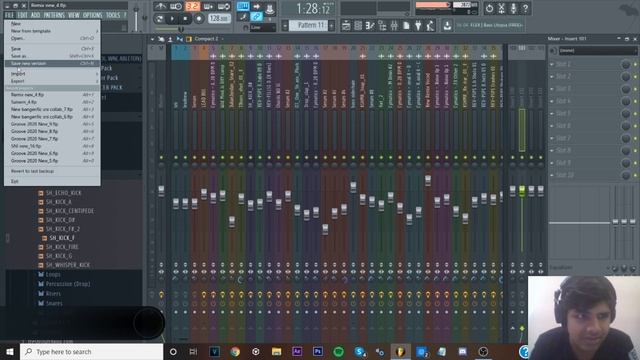Click the one-click audio recording microphone icon
The height and width of the screenshot is (360, 640).
[x=513, y=8]
